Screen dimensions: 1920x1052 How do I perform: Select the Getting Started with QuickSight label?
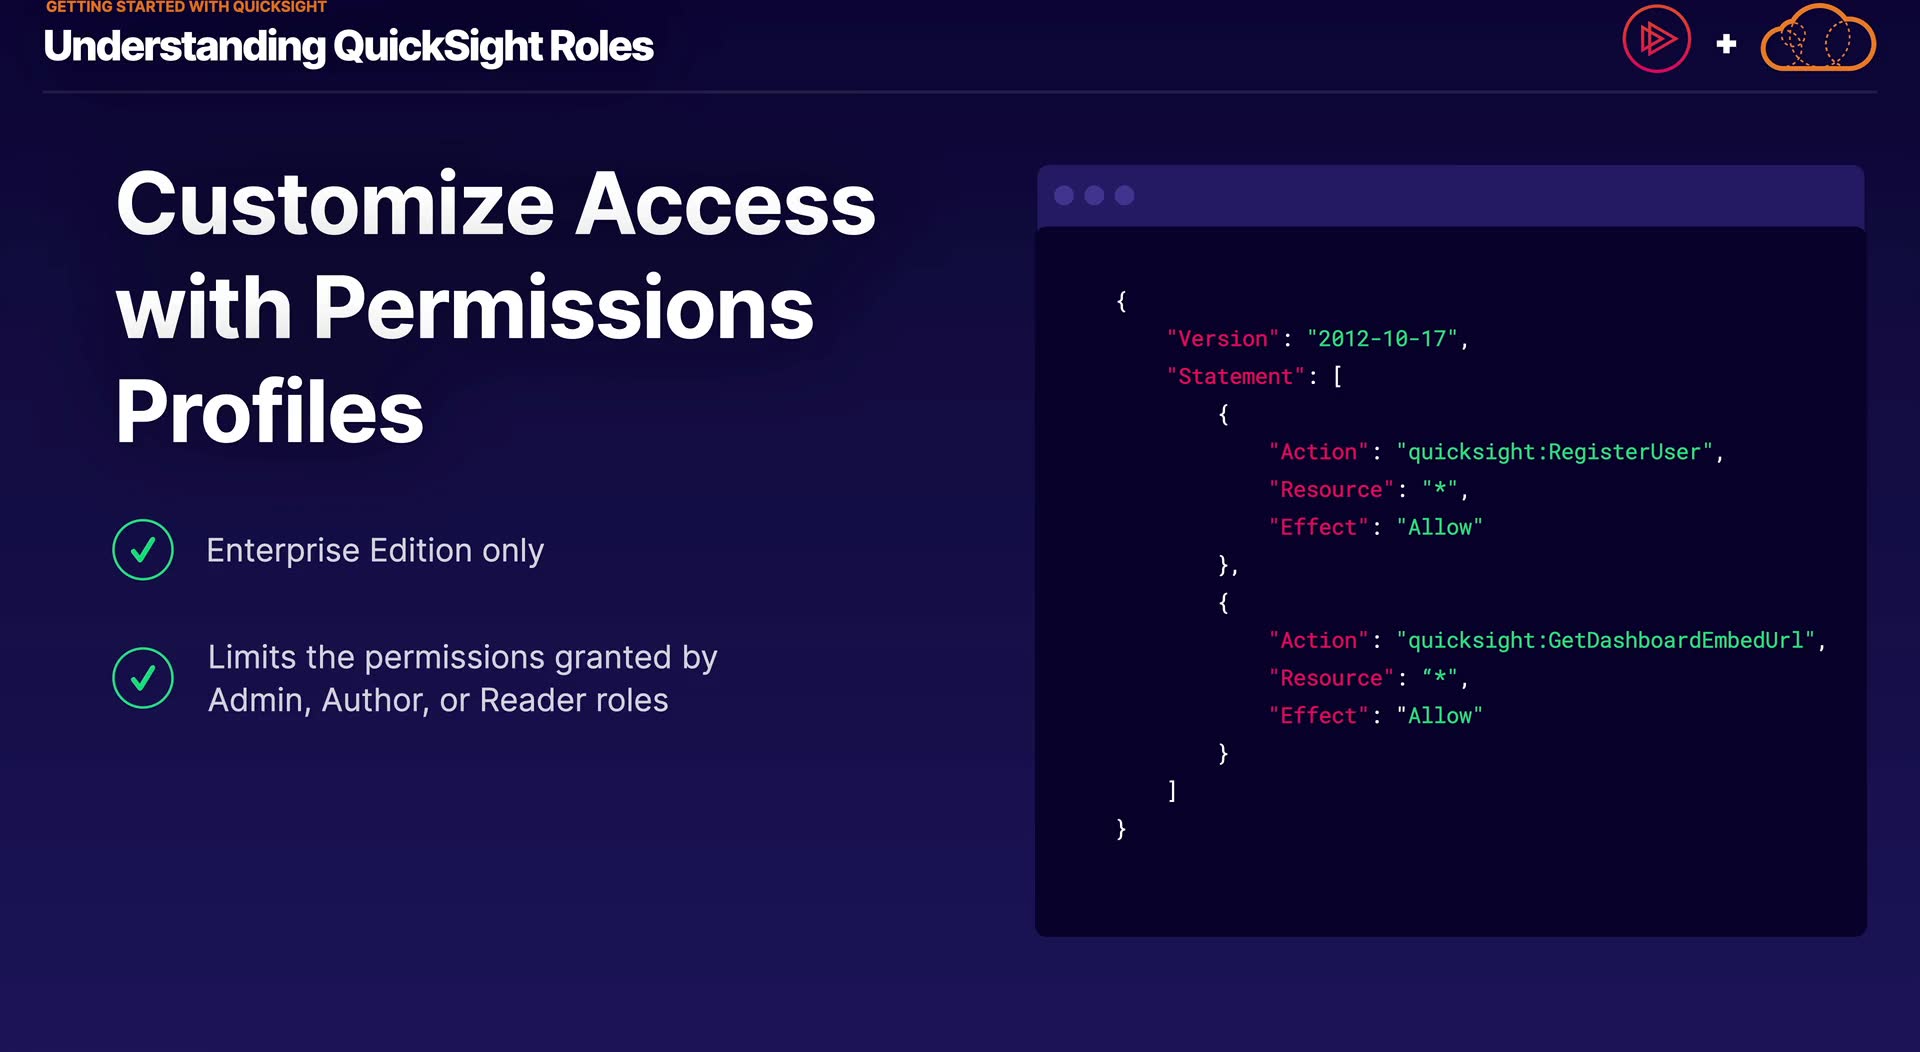pyautogui.click(x=186, y=7)
